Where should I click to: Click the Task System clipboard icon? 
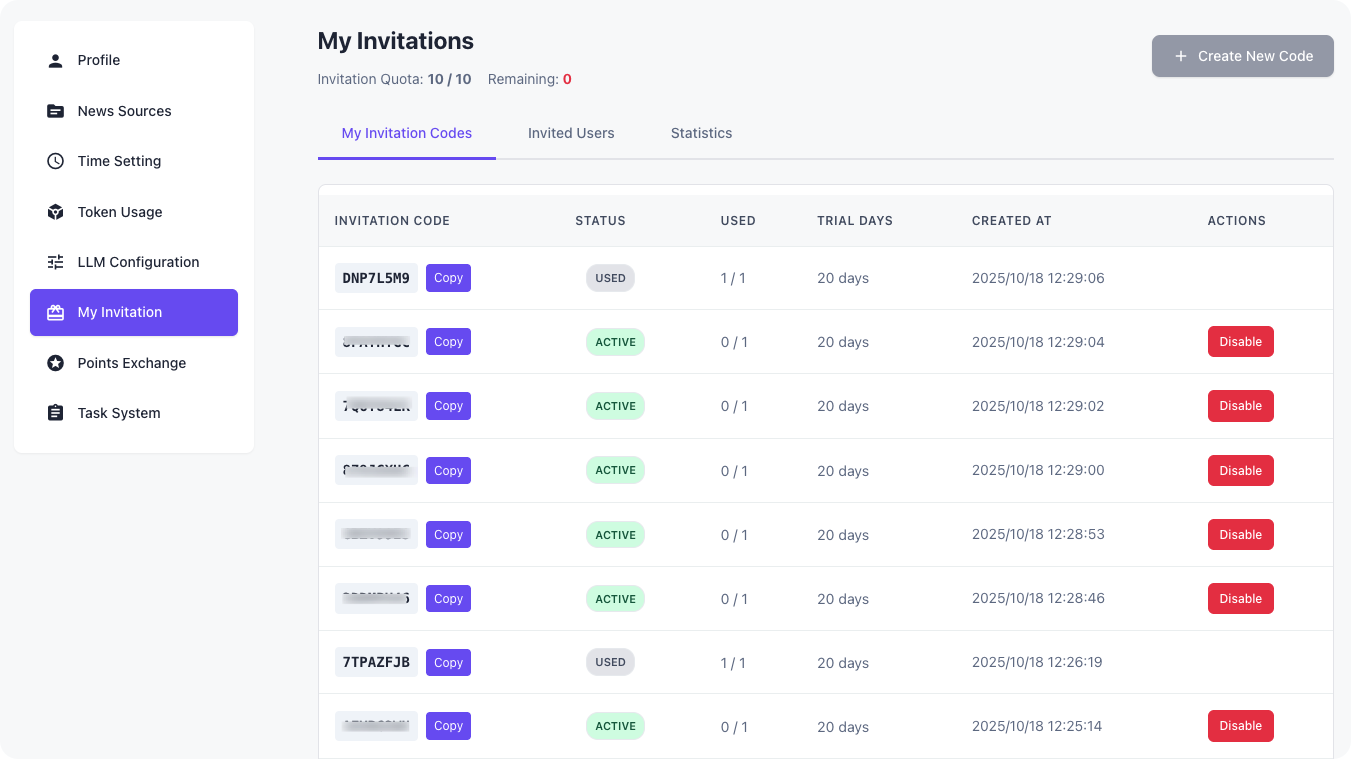coord(56,413)
